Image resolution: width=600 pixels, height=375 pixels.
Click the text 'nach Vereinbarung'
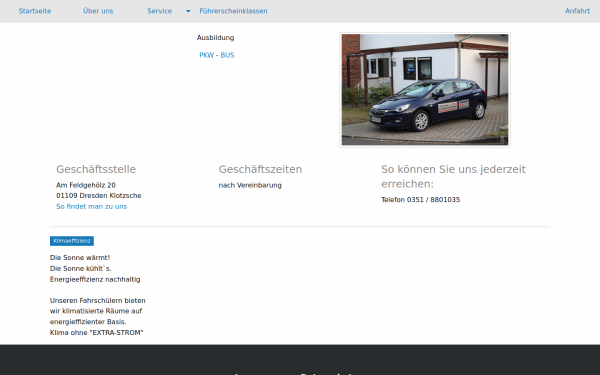tap(250, 185)
